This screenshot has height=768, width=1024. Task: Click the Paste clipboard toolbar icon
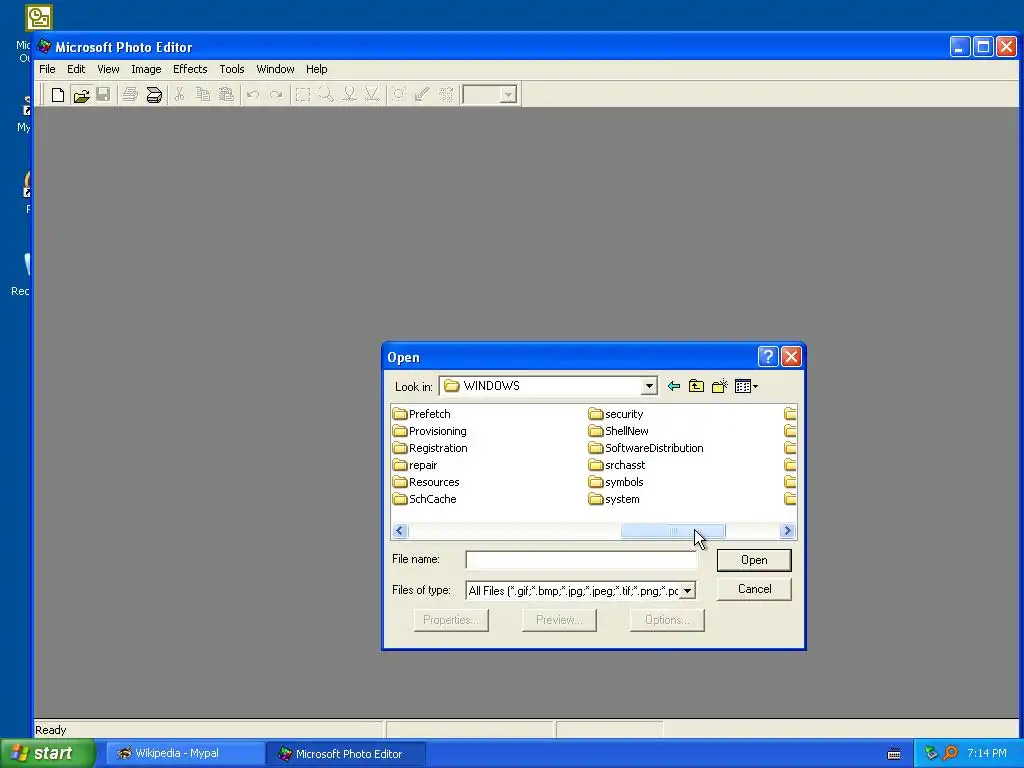pos(226,95)
